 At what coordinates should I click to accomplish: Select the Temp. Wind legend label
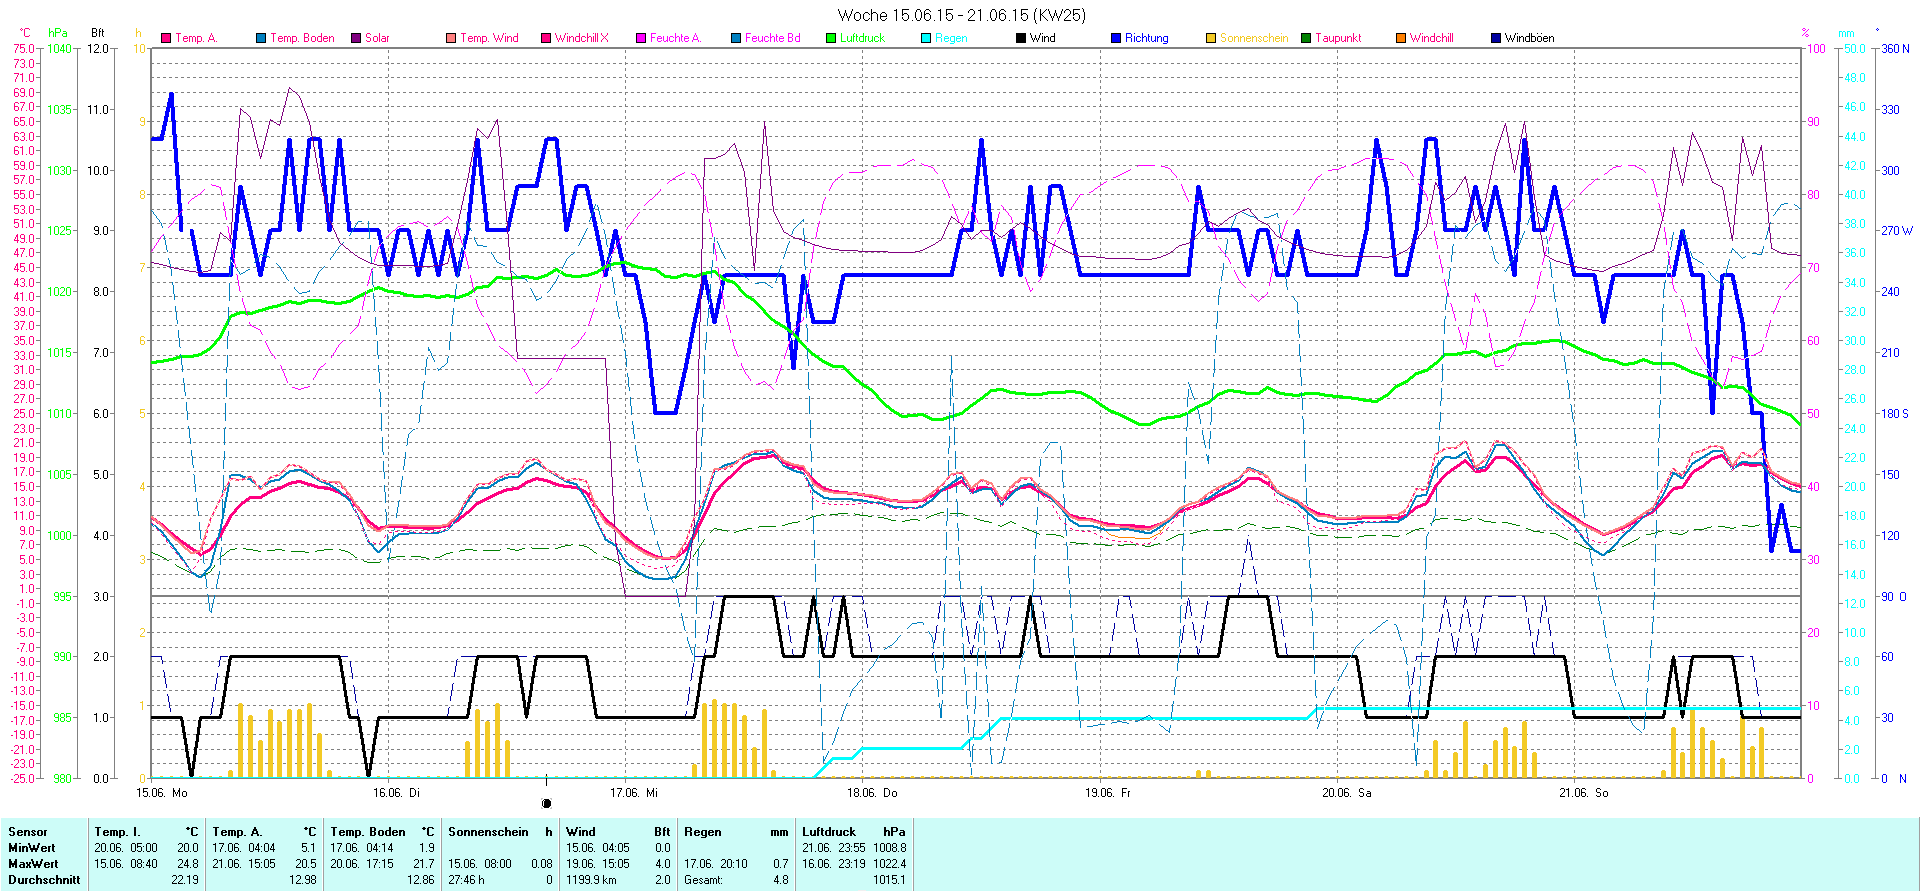(x=489, y=38)
